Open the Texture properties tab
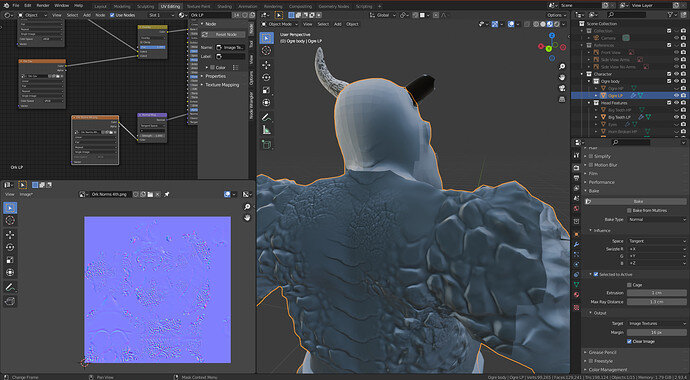 pyautogui.click(x=576, y=308)
